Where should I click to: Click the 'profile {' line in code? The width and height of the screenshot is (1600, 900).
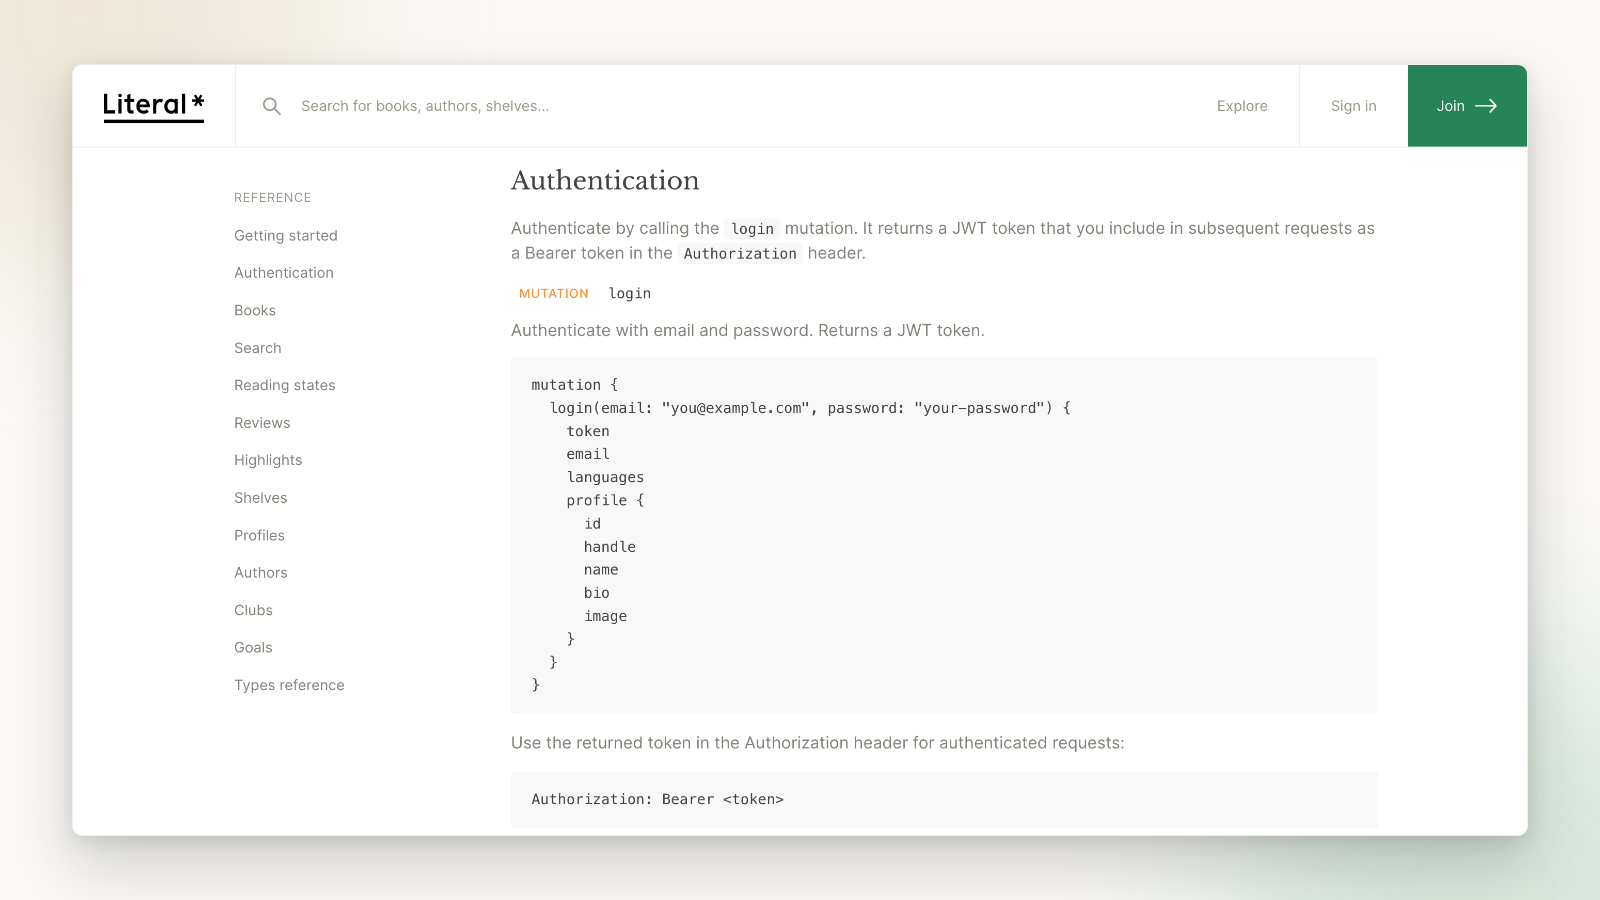point(605,501)
